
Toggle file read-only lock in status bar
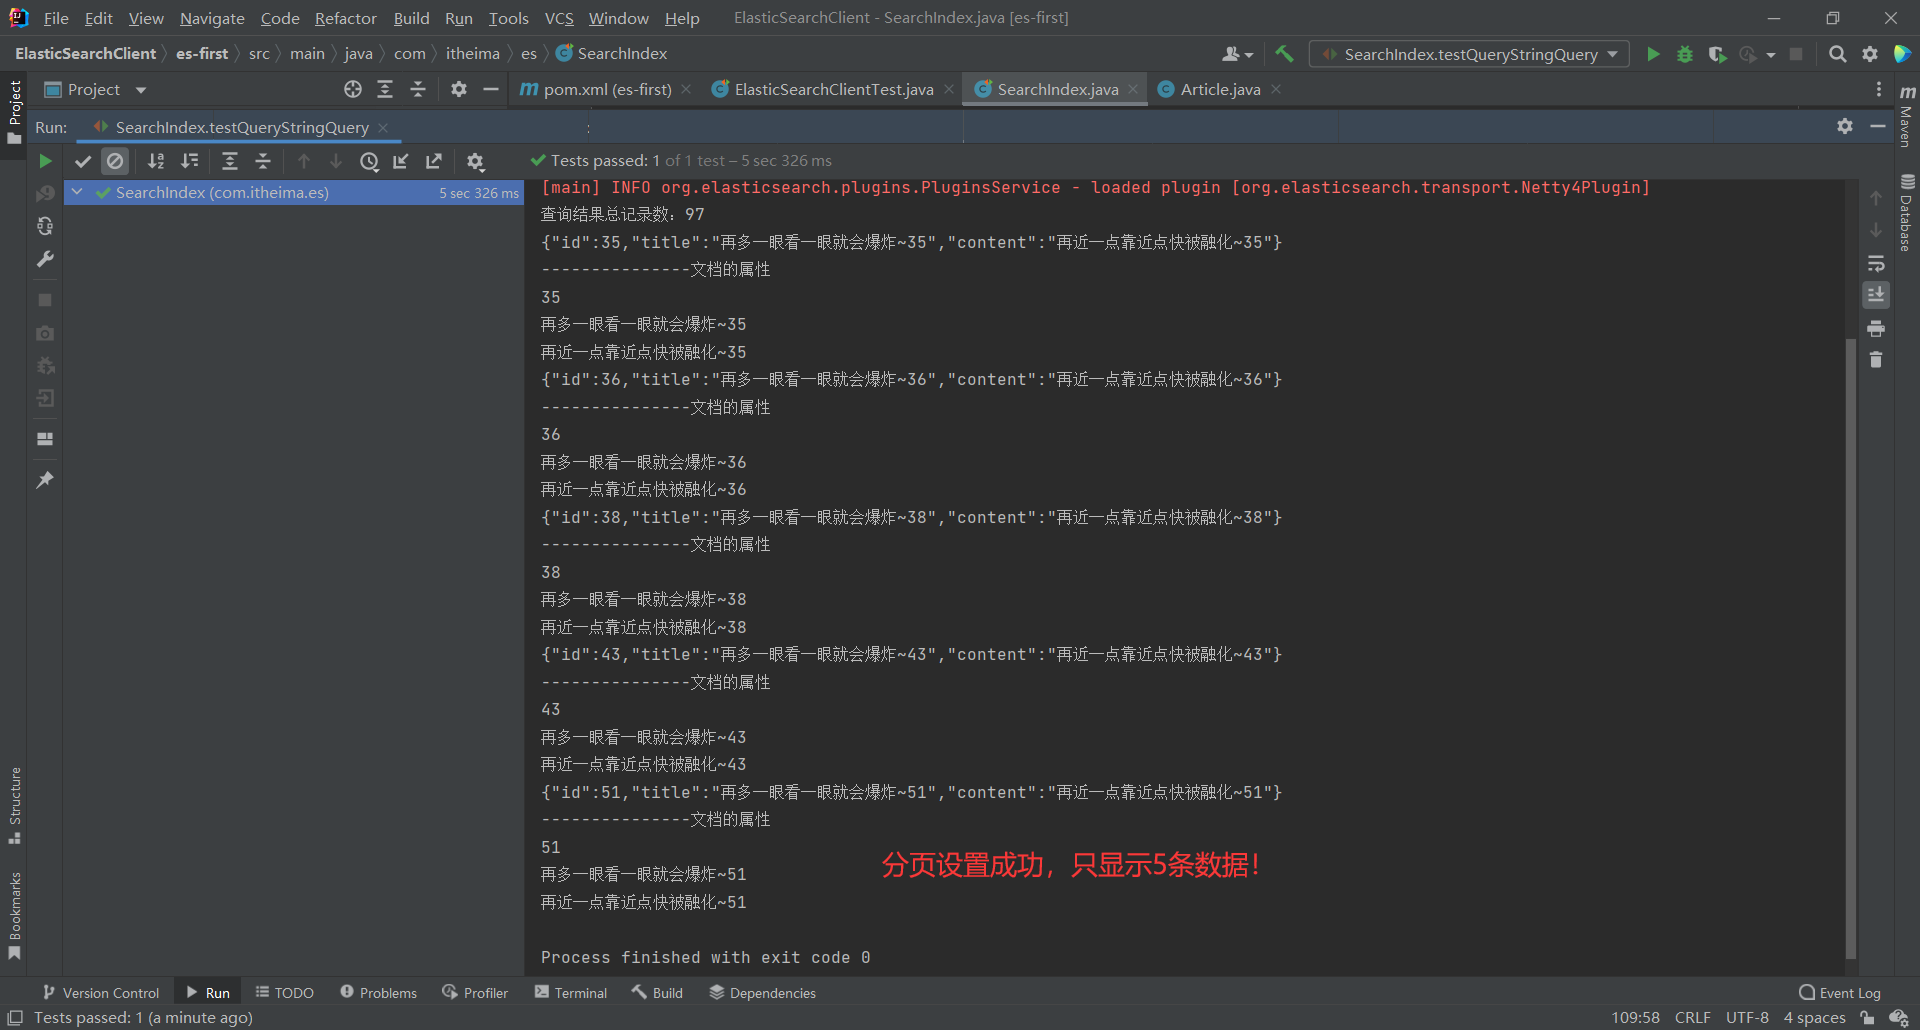tap(1867, 1018)
